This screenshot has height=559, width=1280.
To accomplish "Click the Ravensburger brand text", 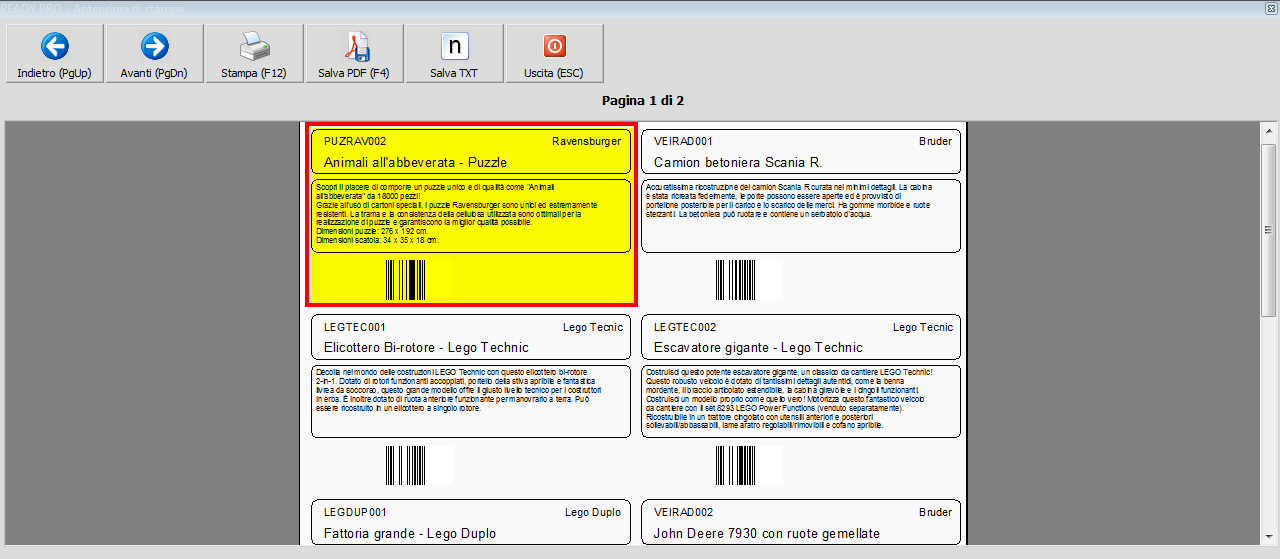I will pyautogui.click(x=586, y=141).
